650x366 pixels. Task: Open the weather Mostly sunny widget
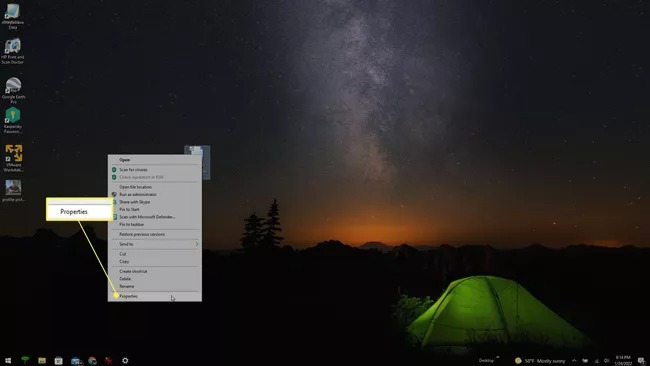point(540,361)
